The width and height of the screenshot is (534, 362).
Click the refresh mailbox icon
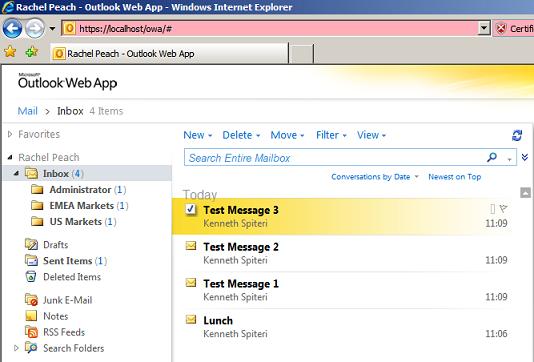point(517,135)
